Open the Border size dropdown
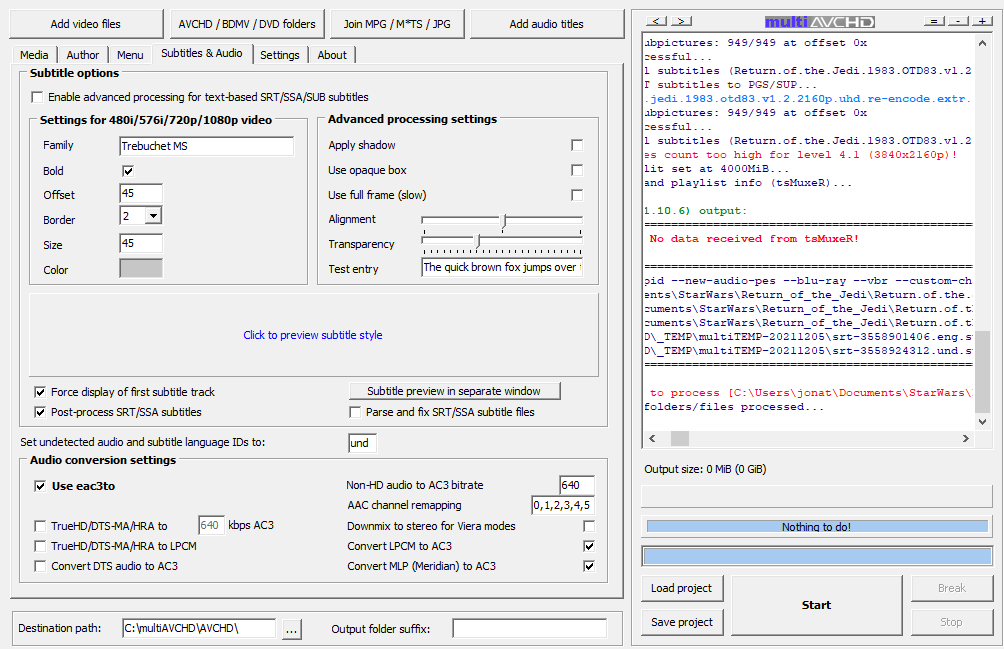Viewport: 1004px width, 649px height. tap(153, 215)
